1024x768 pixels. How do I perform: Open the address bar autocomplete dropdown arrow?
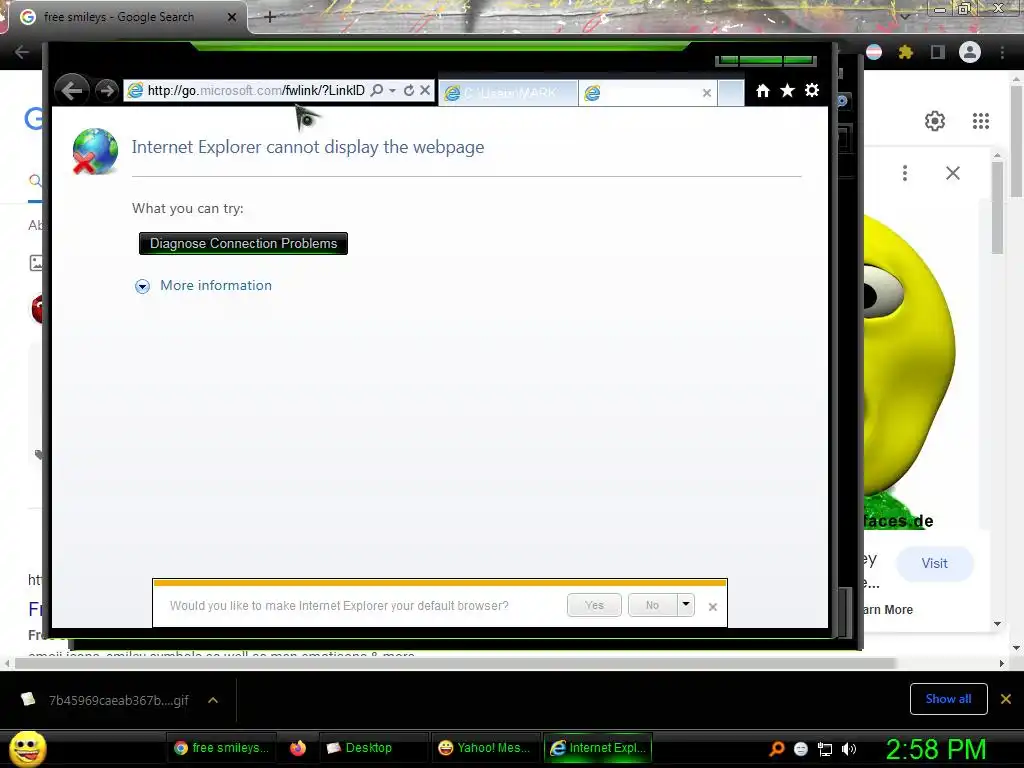[392, 90]
